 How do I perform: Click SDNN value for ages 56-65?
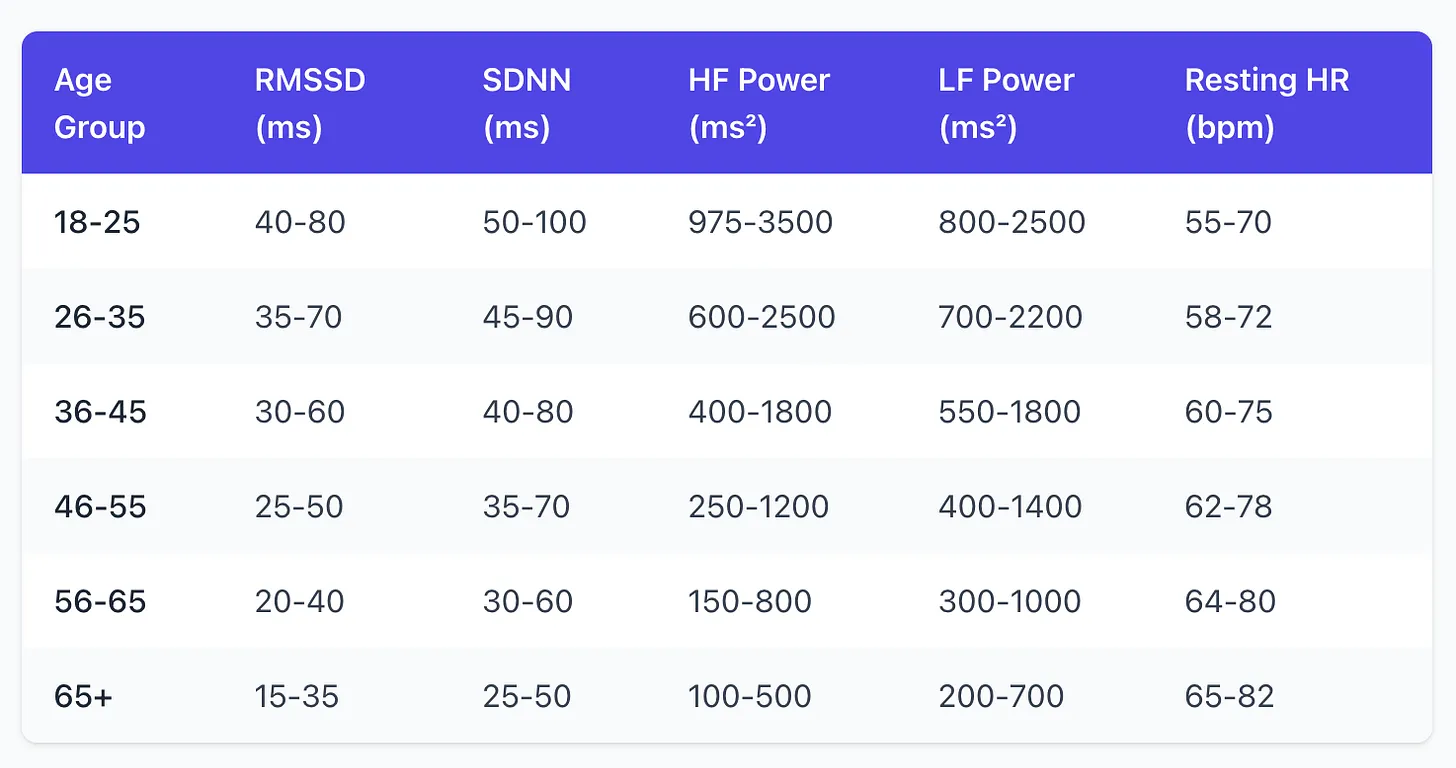click(x=527, y=601)
